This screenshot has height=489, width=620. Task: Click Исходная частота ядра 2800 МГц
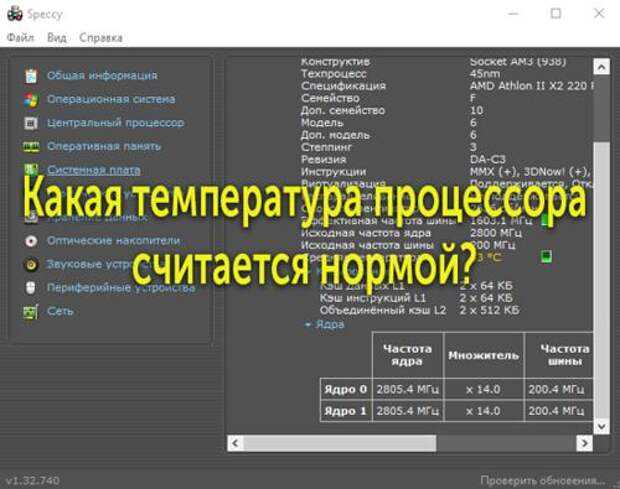(x=496, y=233)
